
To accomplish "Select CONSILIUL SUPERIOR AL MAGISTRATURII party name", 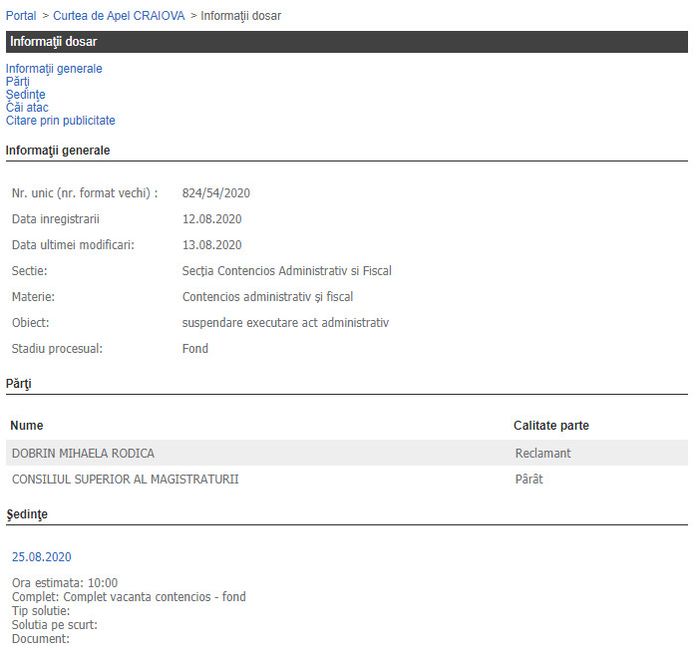I will pos(125,479).
